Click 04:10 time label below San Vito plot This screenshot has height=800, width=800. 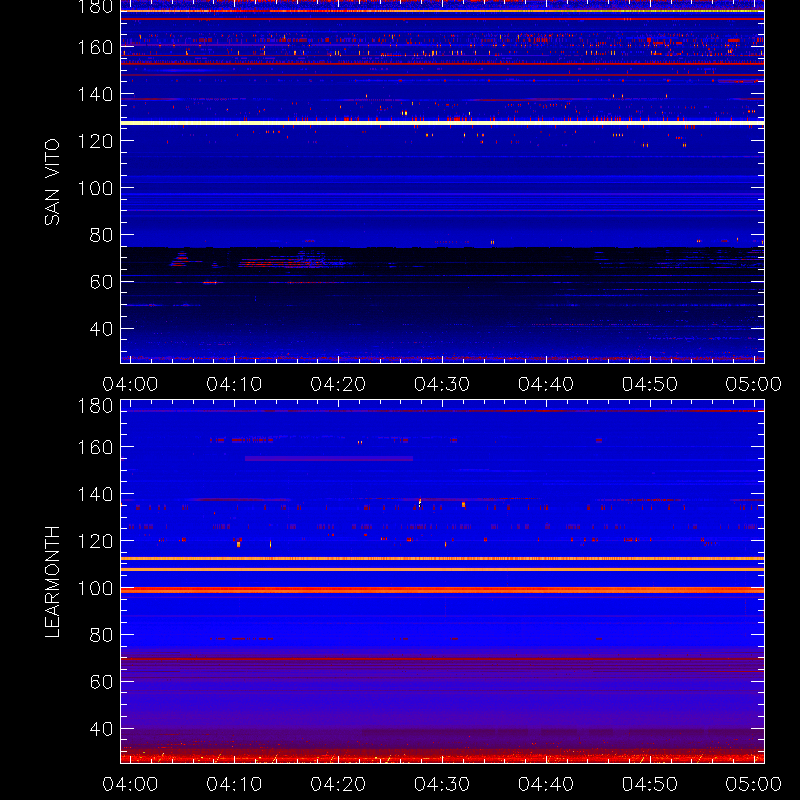(234, 384)
